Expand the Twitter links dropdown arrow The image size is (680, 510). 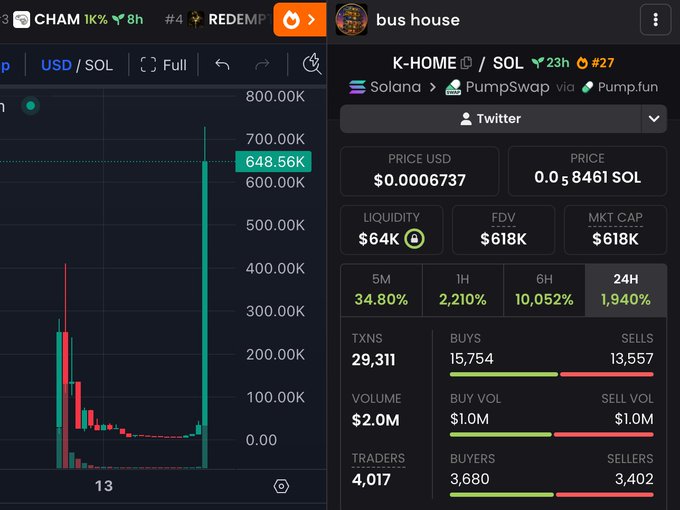pyautogui.click(x=654, y=119)
